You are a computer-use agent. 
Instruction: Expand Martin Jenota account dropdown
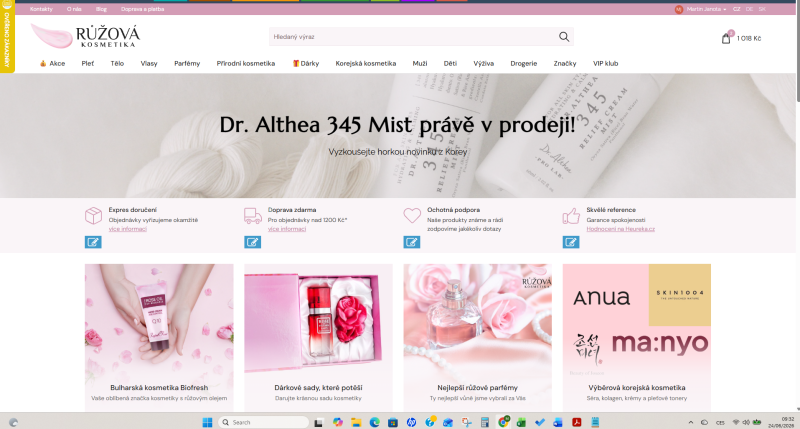tap(707, 9)
